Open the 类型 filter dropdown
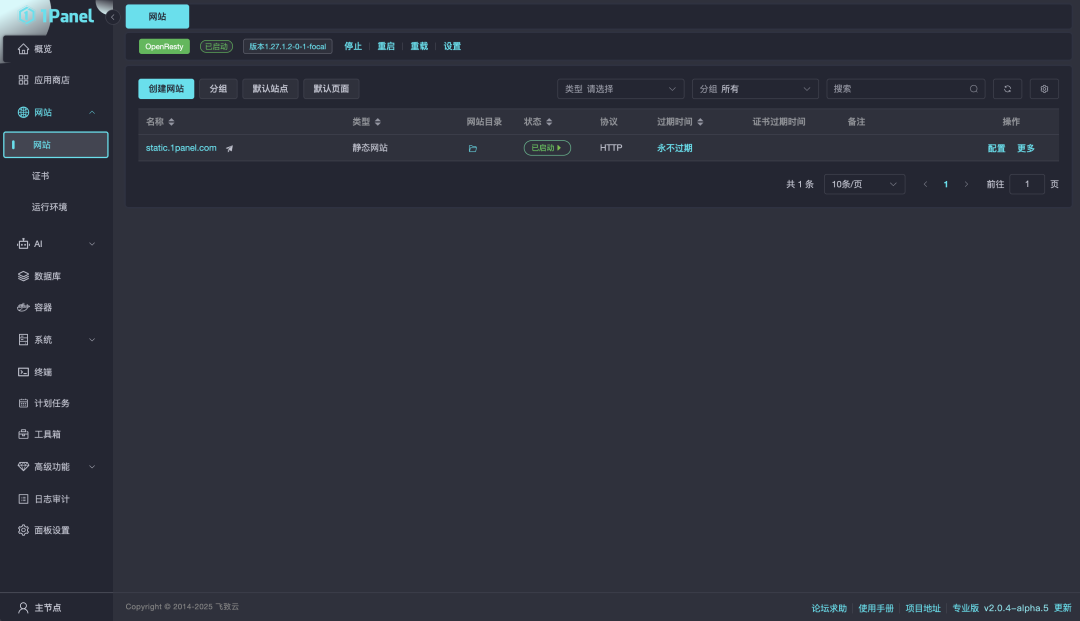Image resolution: width=1080 pixels, height=621 pixels. click(620, 89)
